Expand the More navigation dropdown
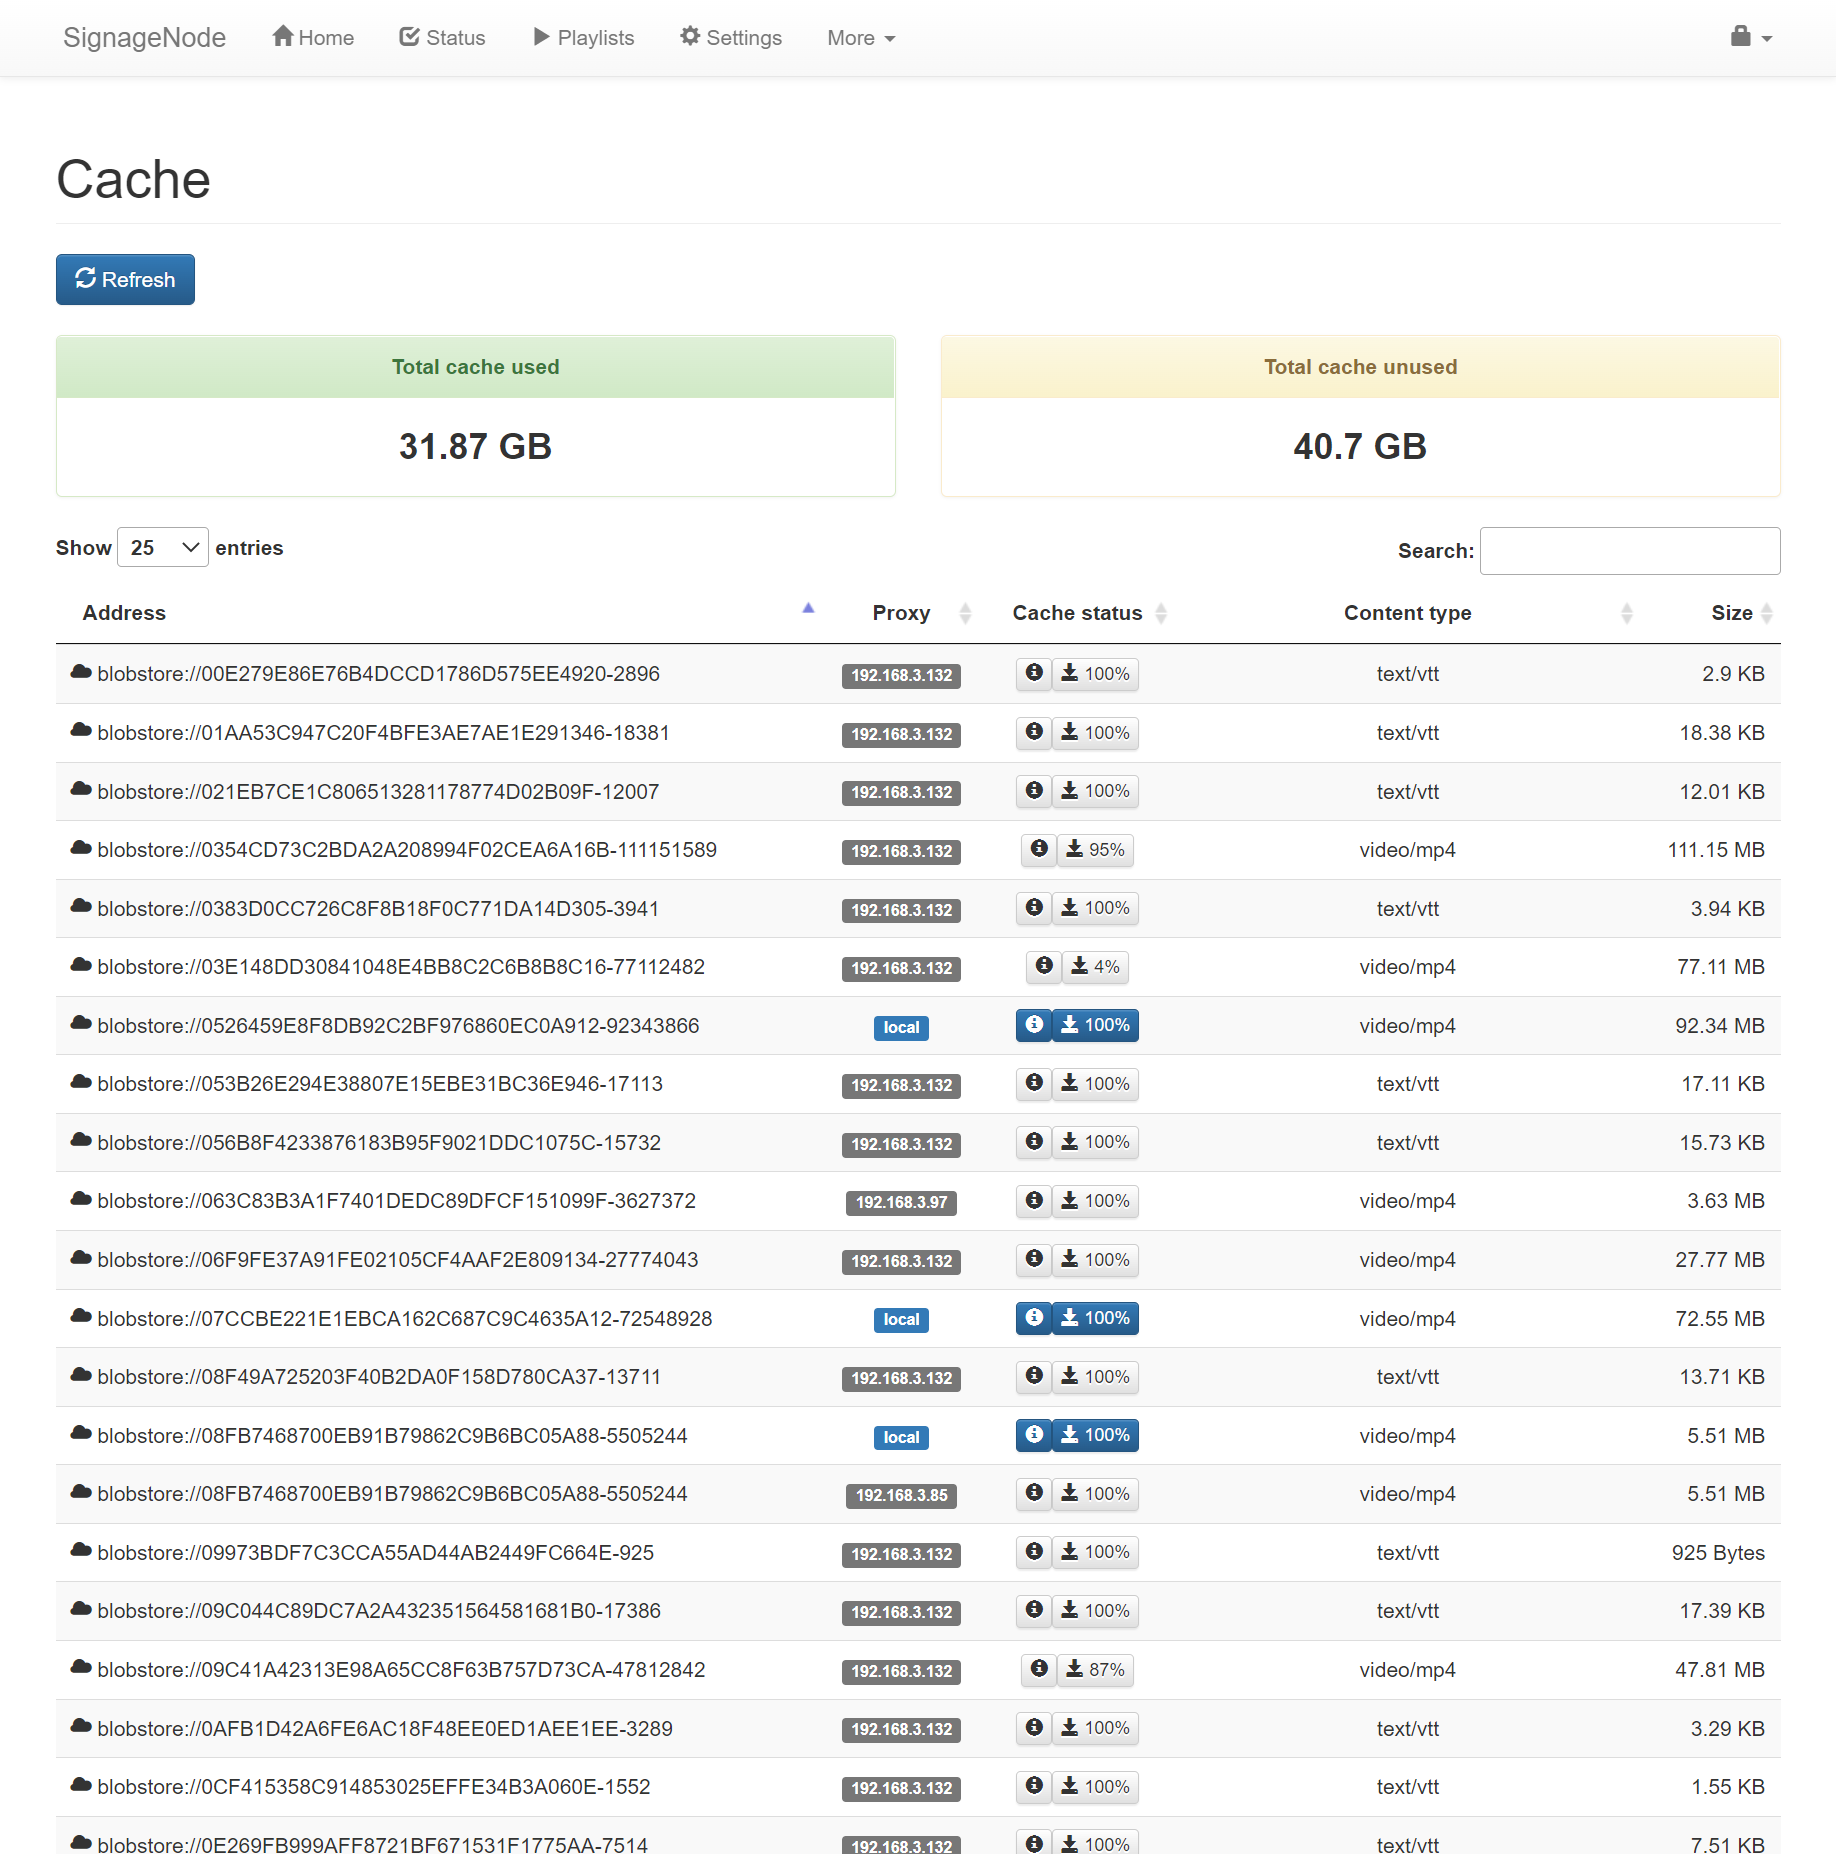The height and width of the screenshot is (1854, 1836). [860, 38]
